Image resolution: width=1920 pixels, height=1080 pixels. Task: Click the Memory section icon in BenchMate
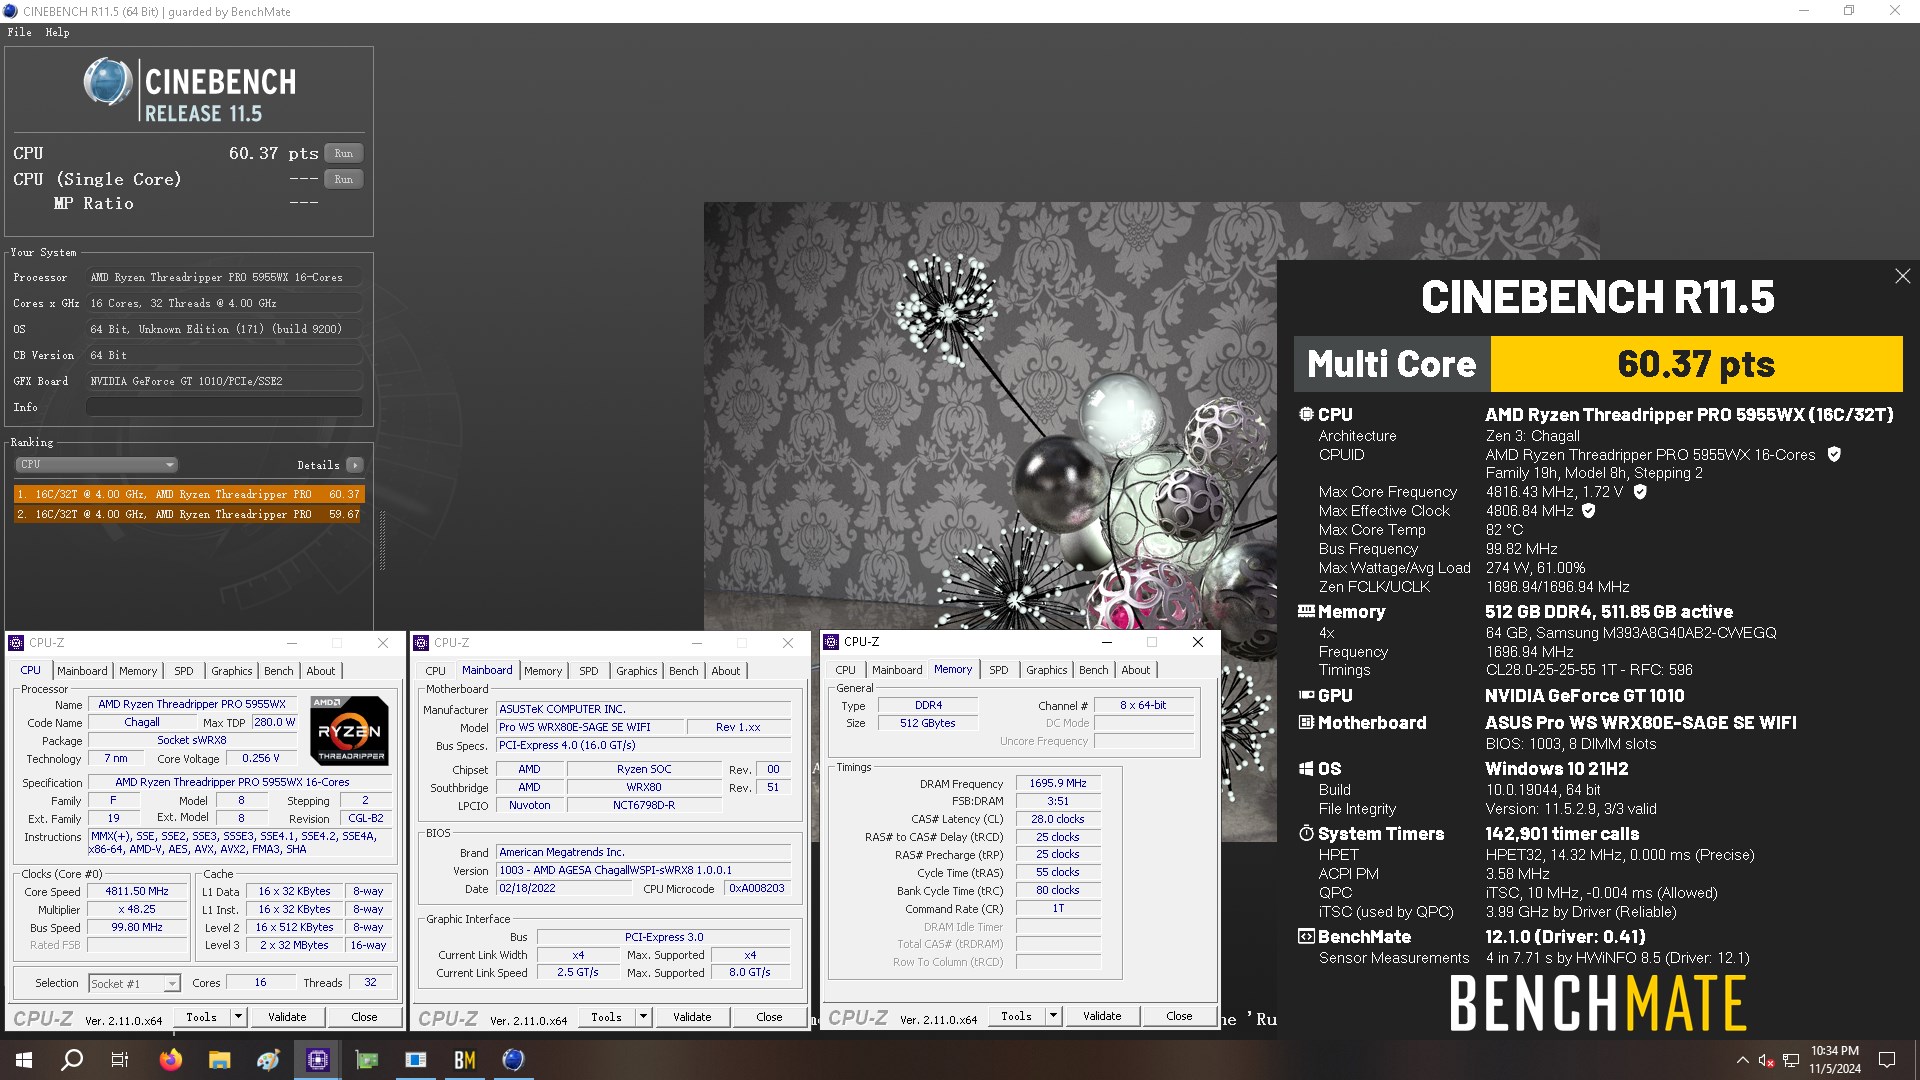click(1306, 611)
